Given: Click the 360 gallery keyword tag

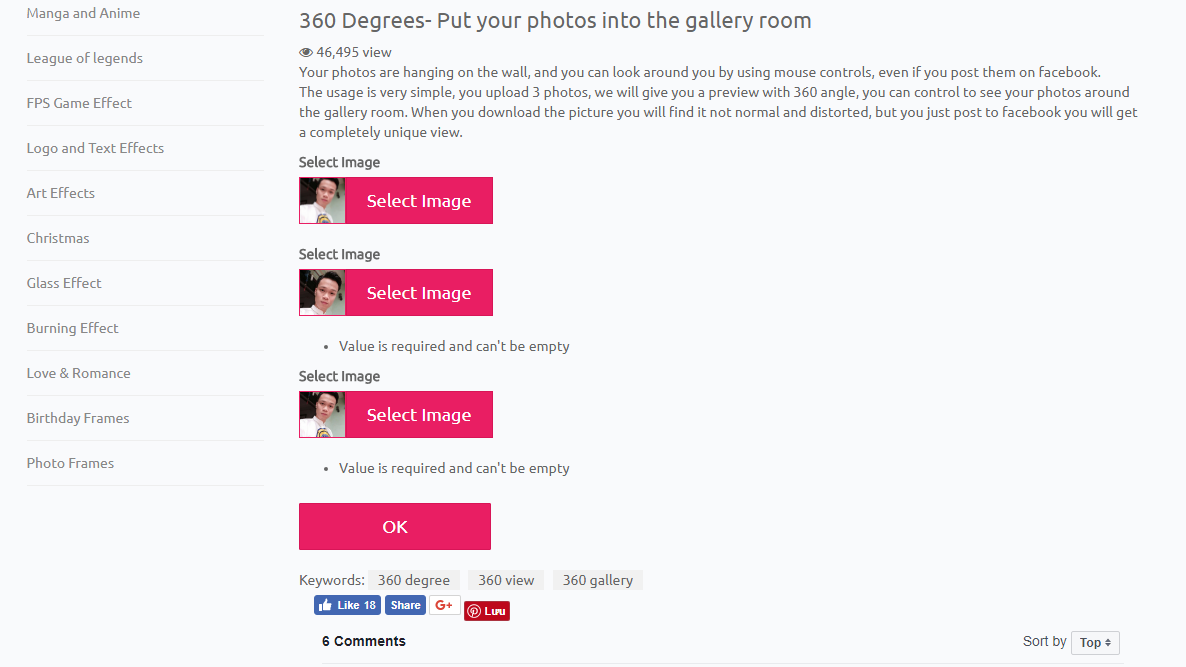Looking at the screenshot, I should point(598,580).
